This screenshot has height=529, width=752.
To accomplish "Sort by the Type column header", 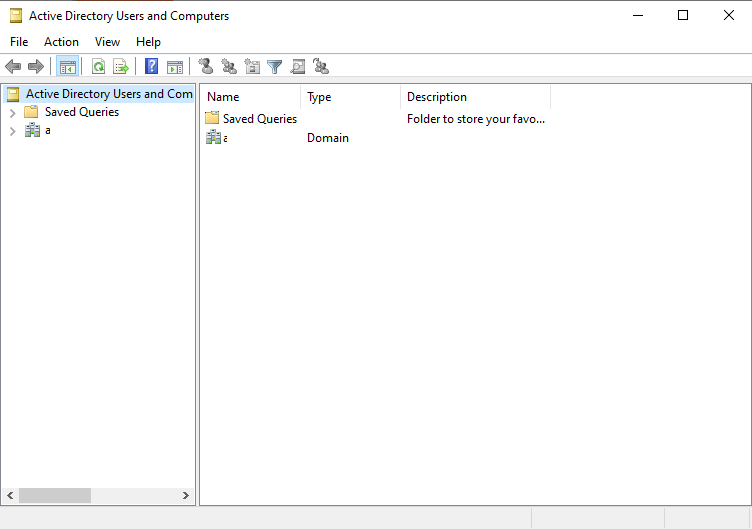I will click(350, 97).
